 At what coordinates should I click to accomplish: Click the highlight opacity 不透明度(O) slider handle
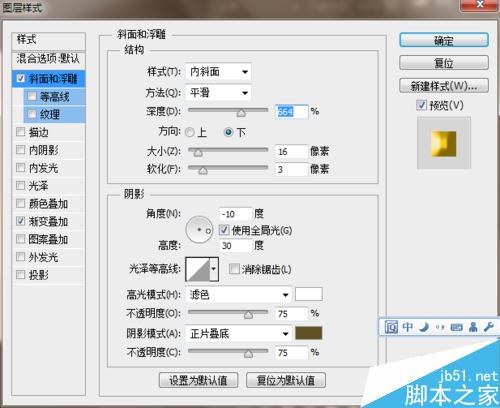coord(248,315)
